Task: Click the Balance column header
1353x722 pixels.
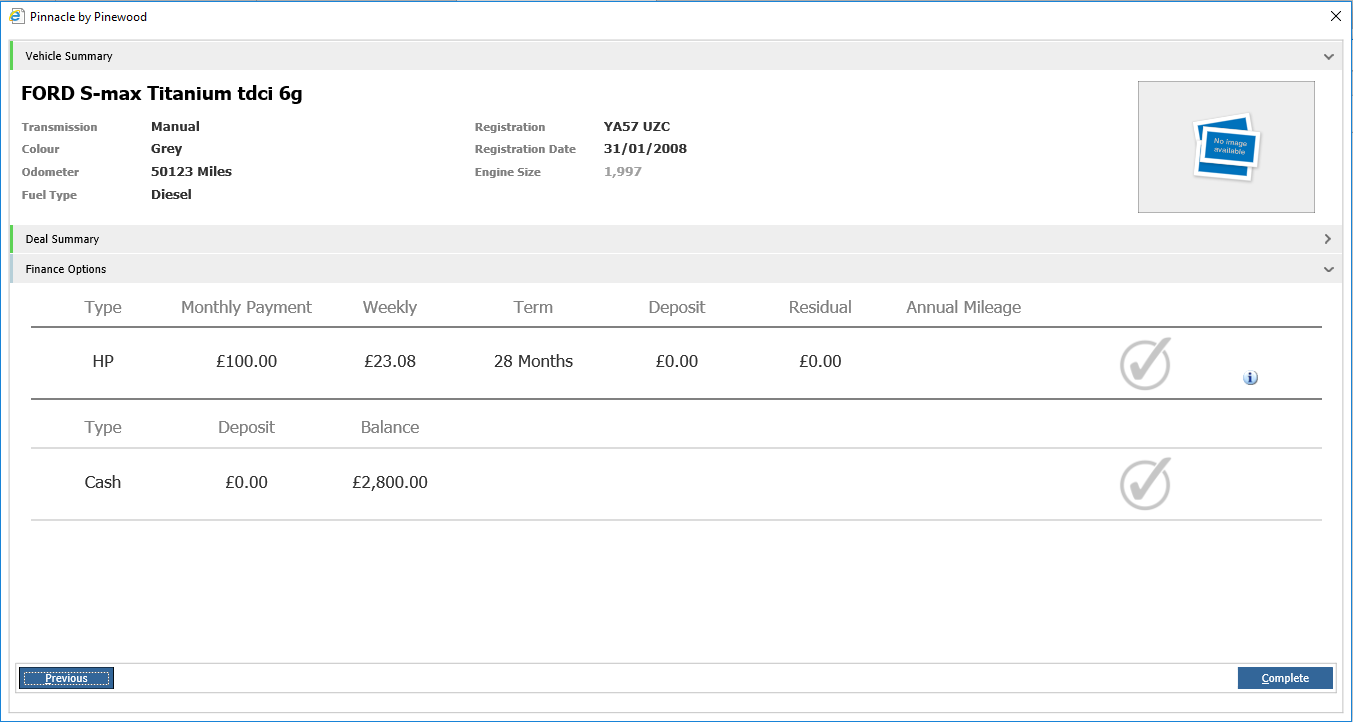Action: (390, 427)
